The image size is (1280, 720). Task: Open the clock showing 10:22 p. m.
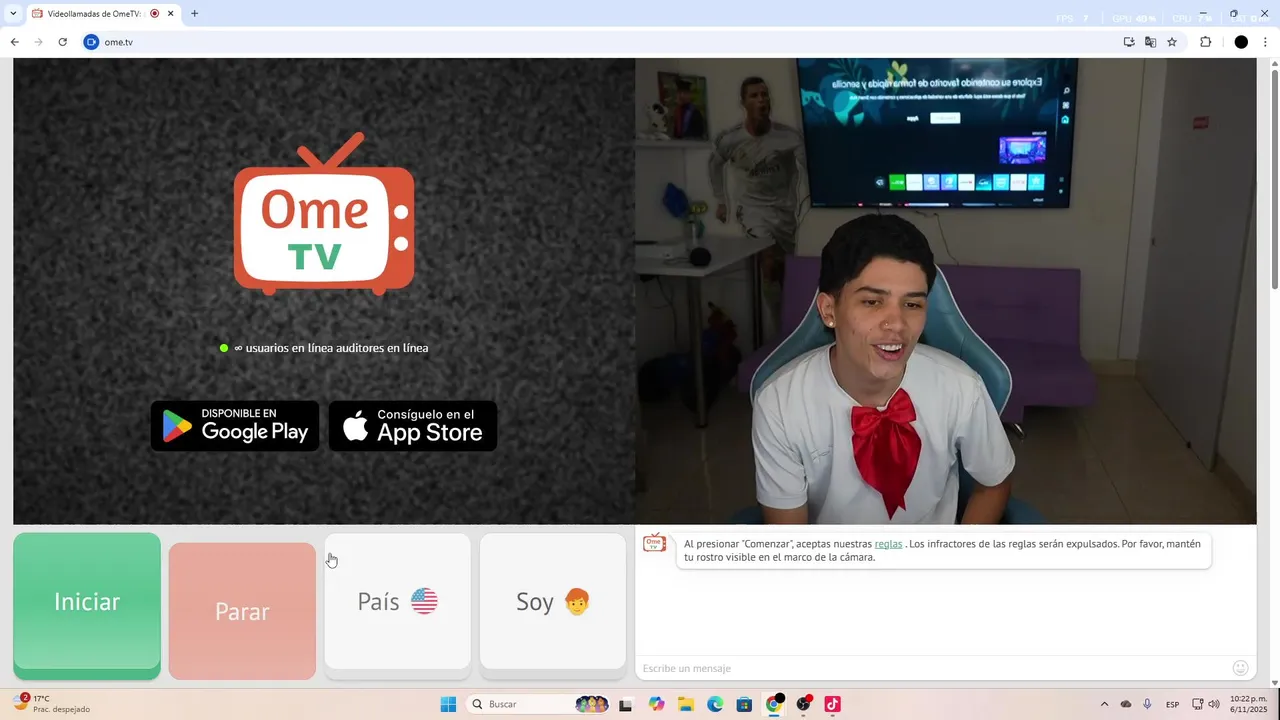point(1248,704)
